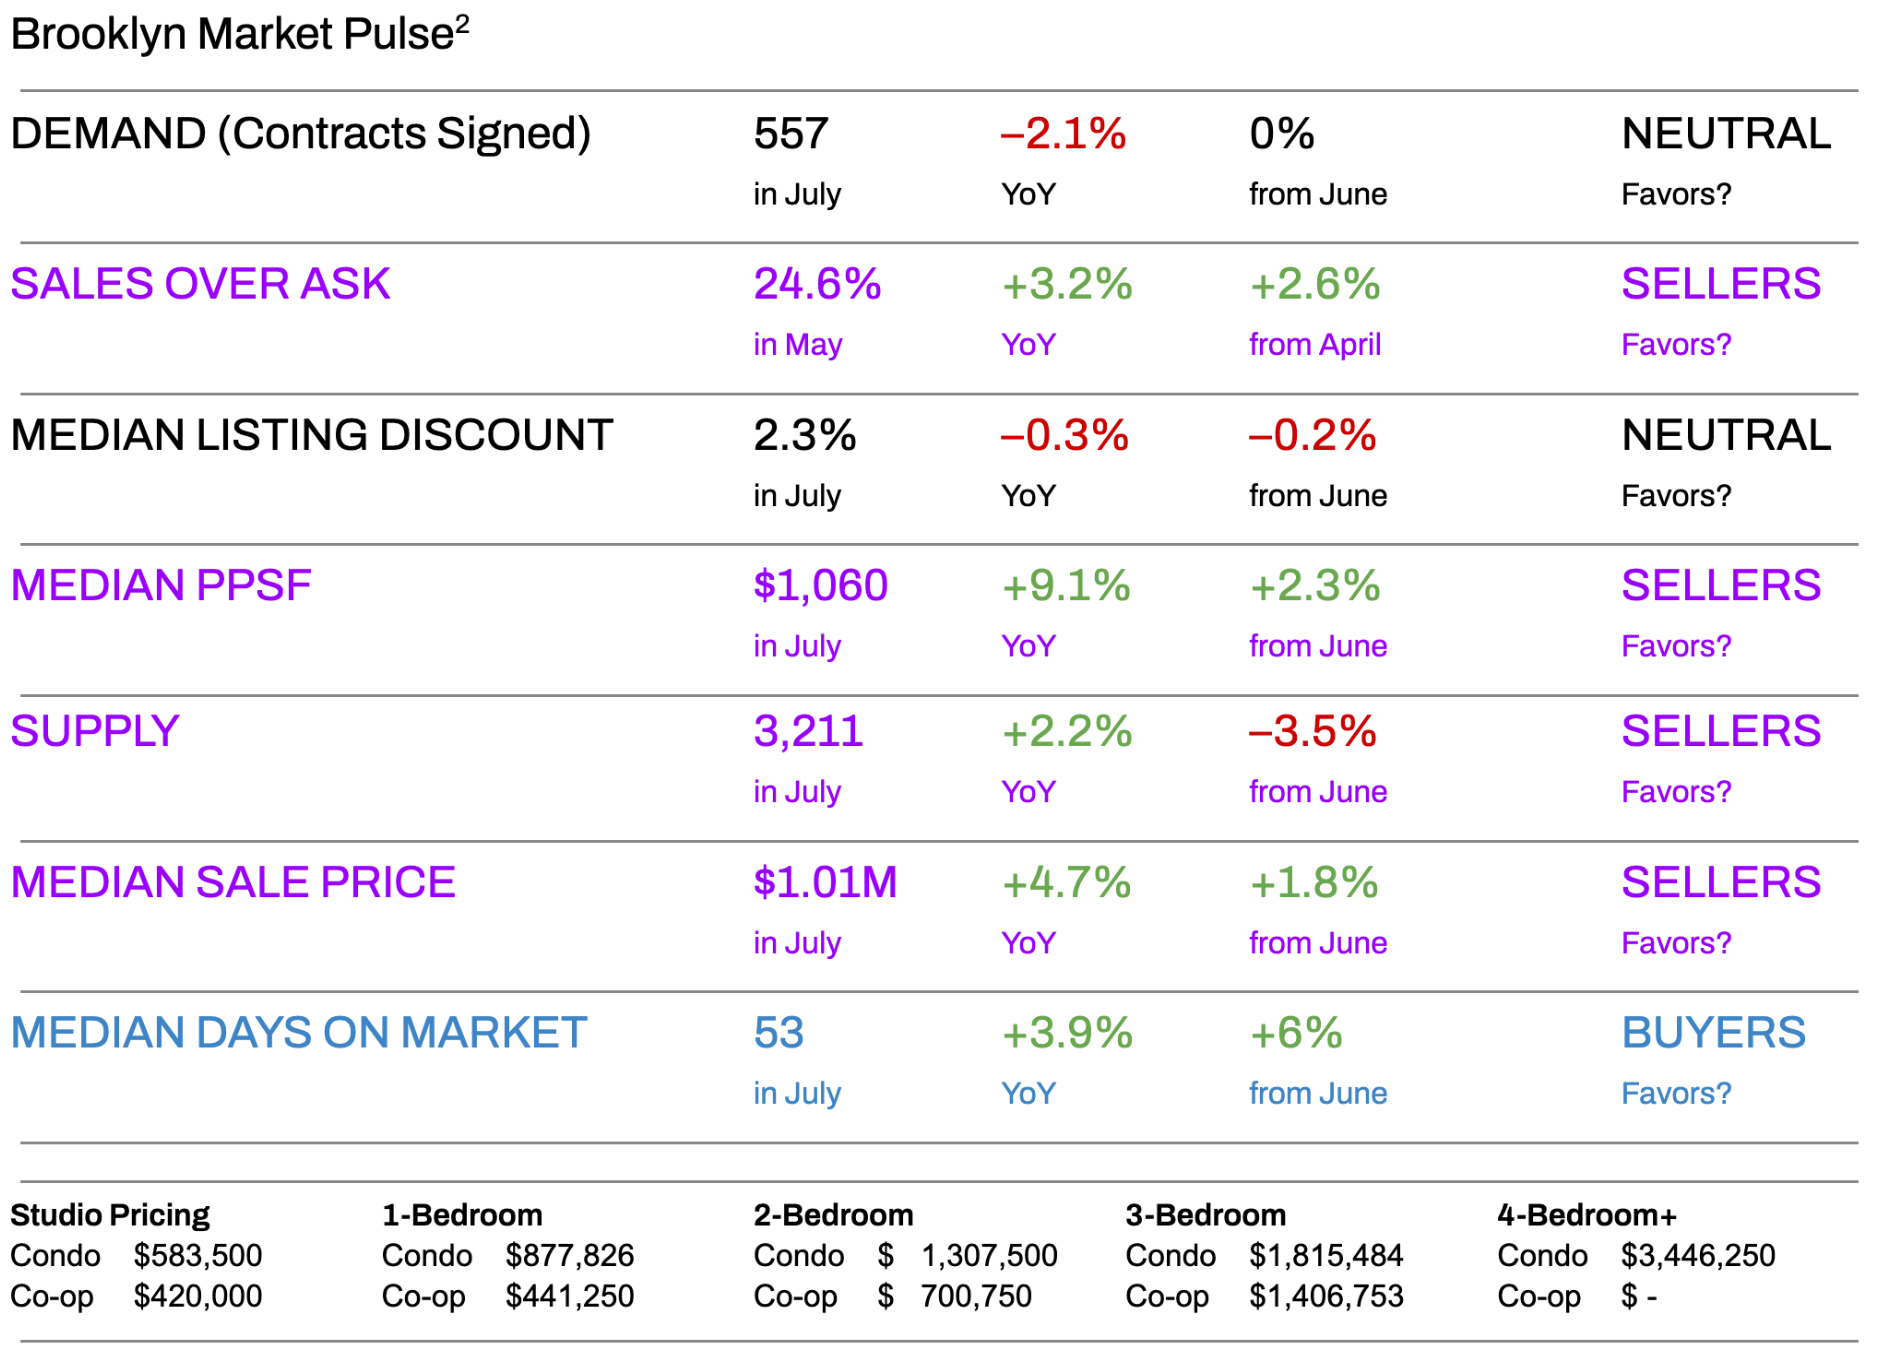Select the $1.01M median sale price
The width and height of the screenshot is (1880, 1362).
tap(825, 883)
